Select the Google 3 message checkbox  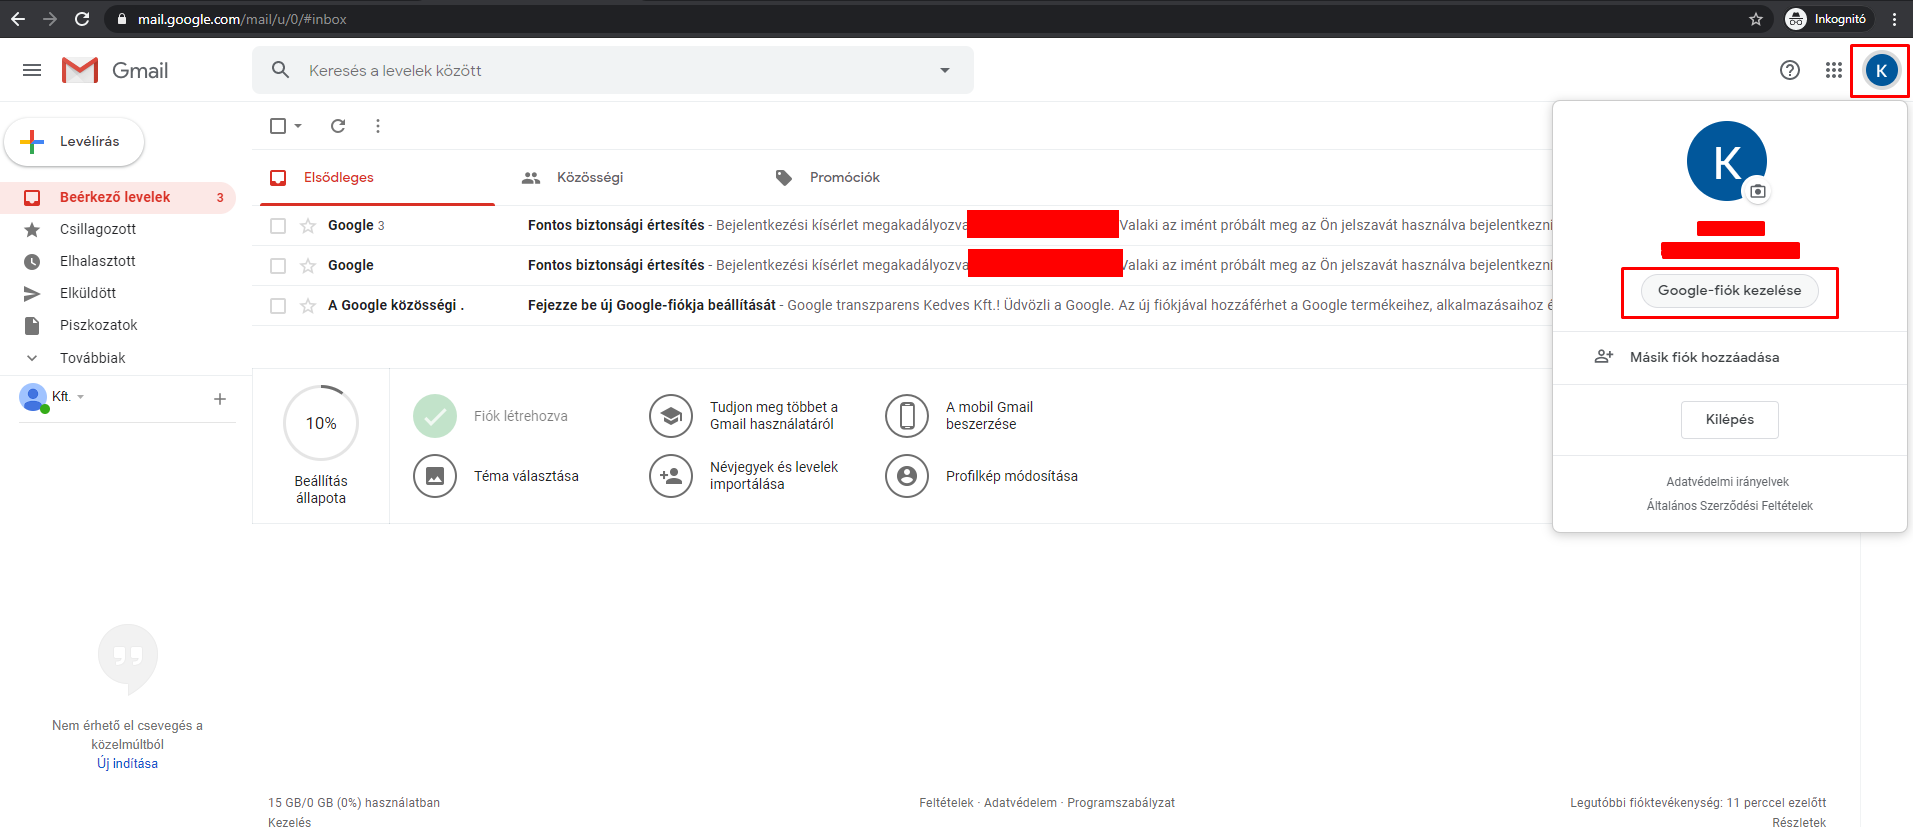pyautogui.click(x=278, y=226)
